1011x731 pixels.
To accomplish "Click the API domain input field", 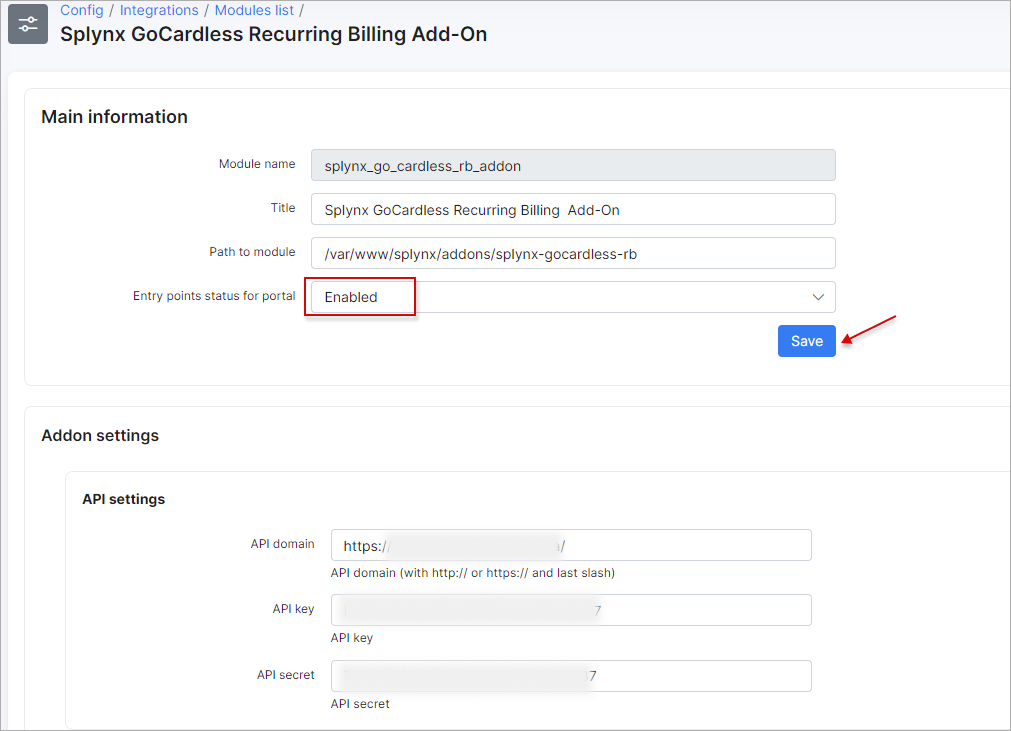I will tap(570, 546).
